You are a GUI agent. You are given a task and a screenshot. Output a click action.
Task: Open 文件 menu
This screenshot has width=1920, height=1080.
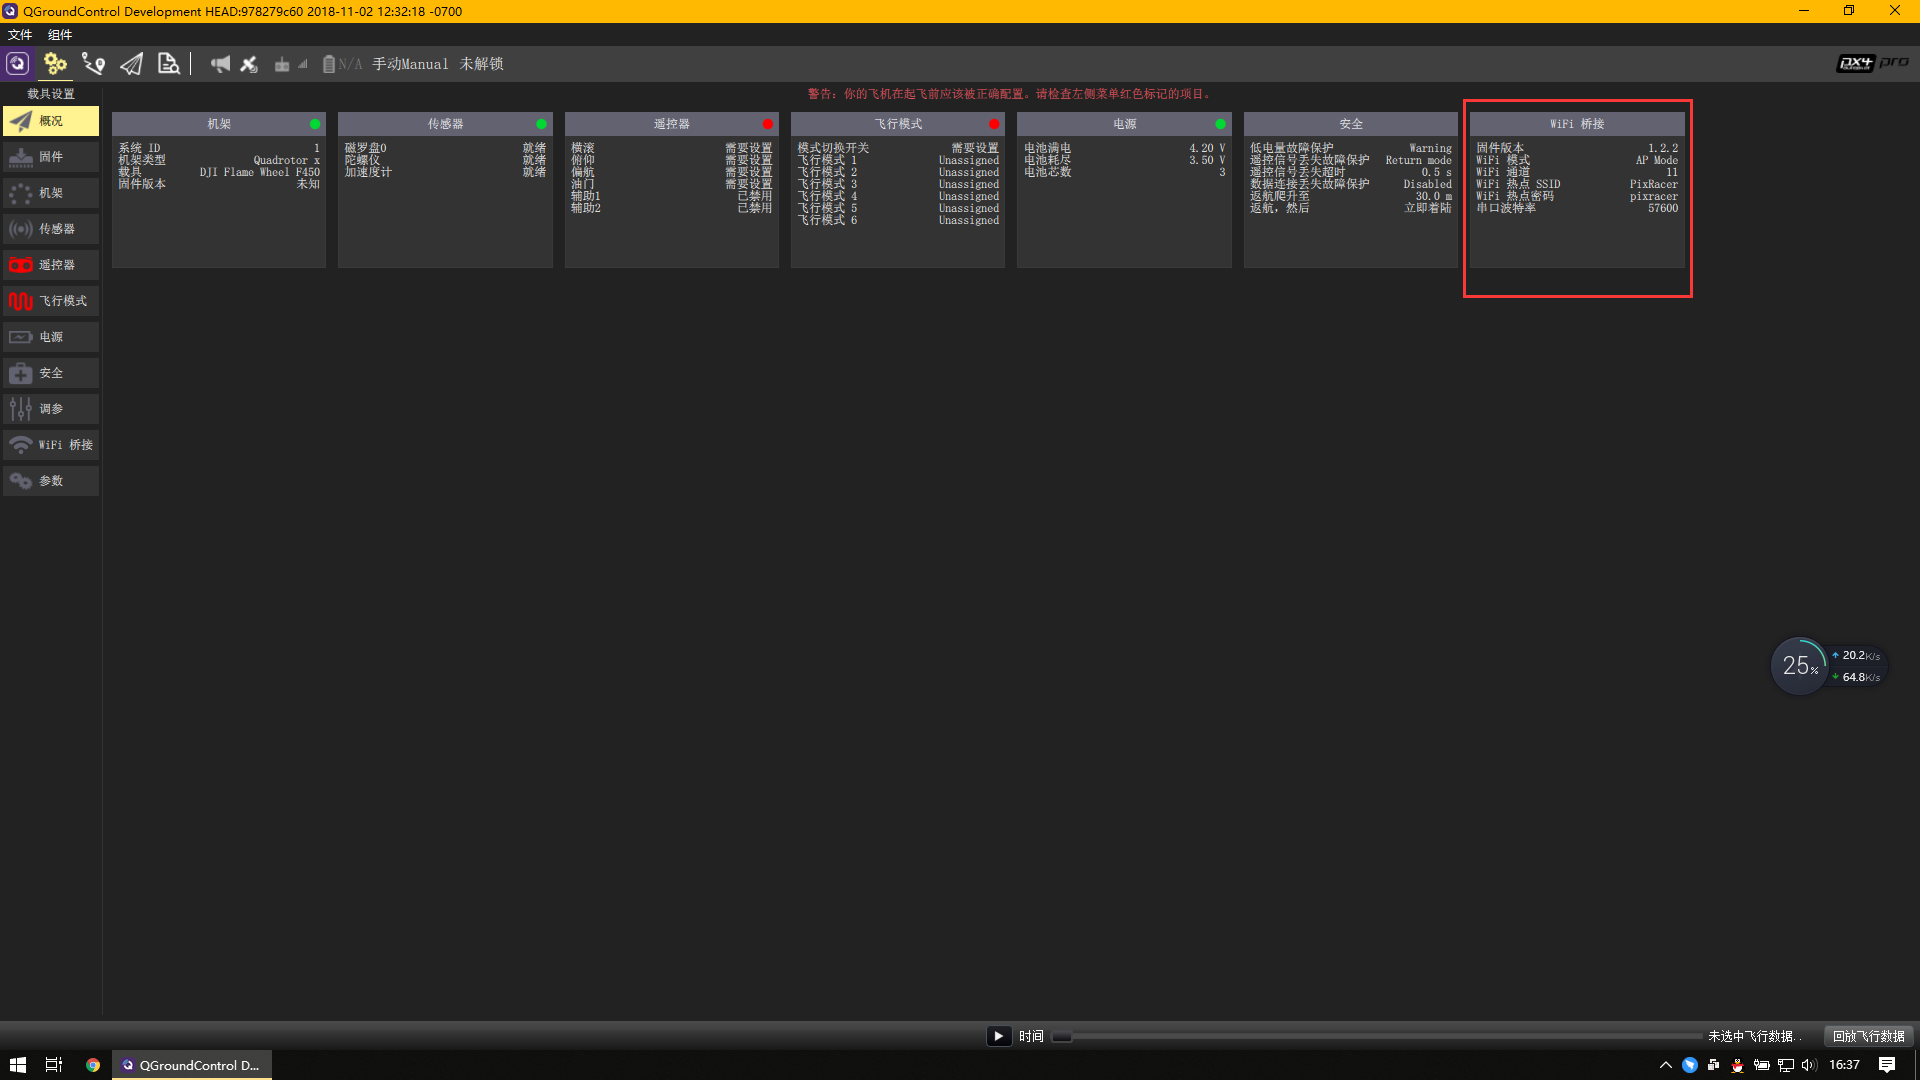[20, 35]
